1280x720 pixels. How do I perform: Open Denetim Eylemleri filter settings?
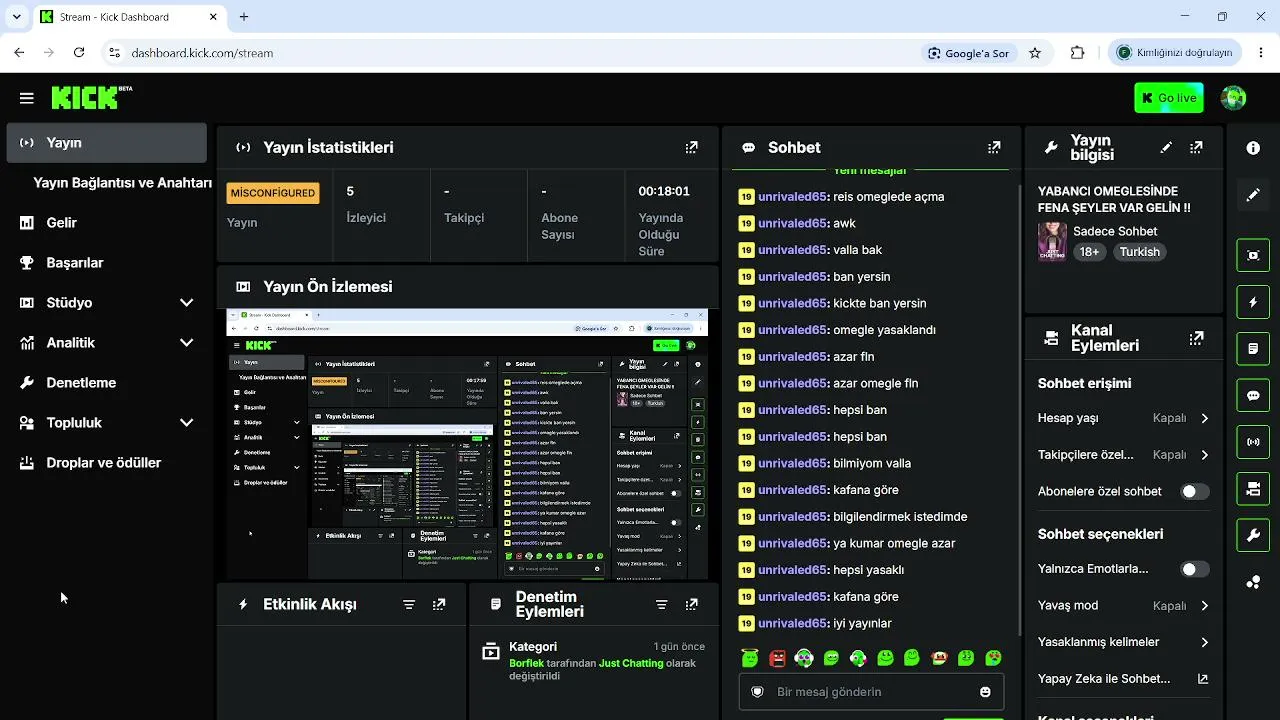coord(661,604)
